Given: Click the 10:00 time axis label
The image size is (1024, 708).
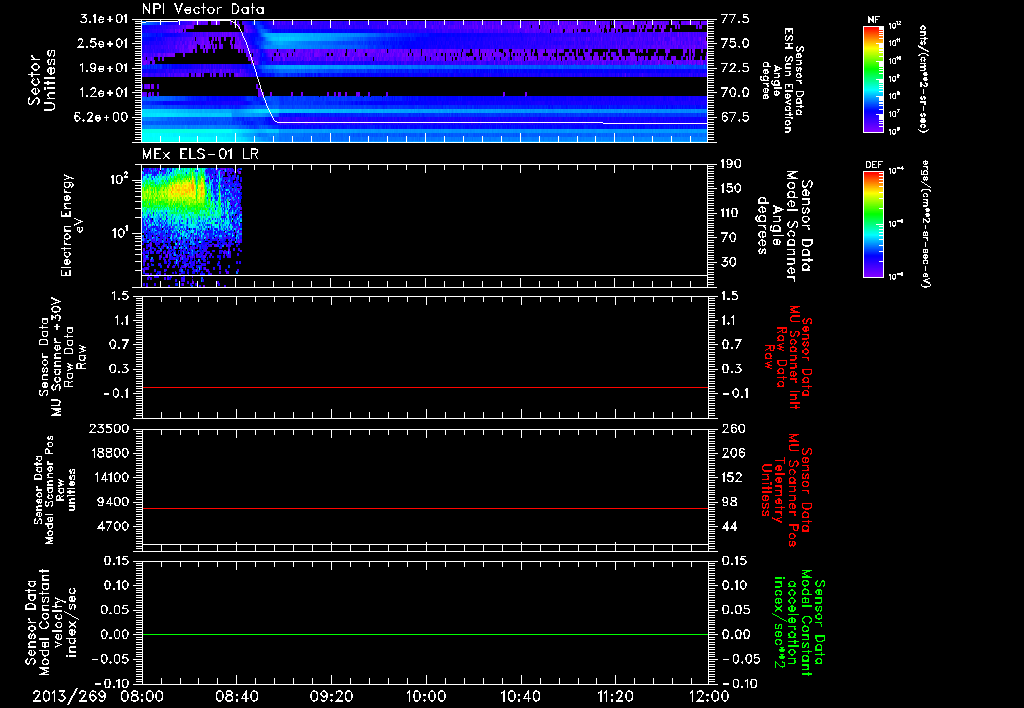Looking at the screenshot, I should pyautogui.click(x=426, y=695).
